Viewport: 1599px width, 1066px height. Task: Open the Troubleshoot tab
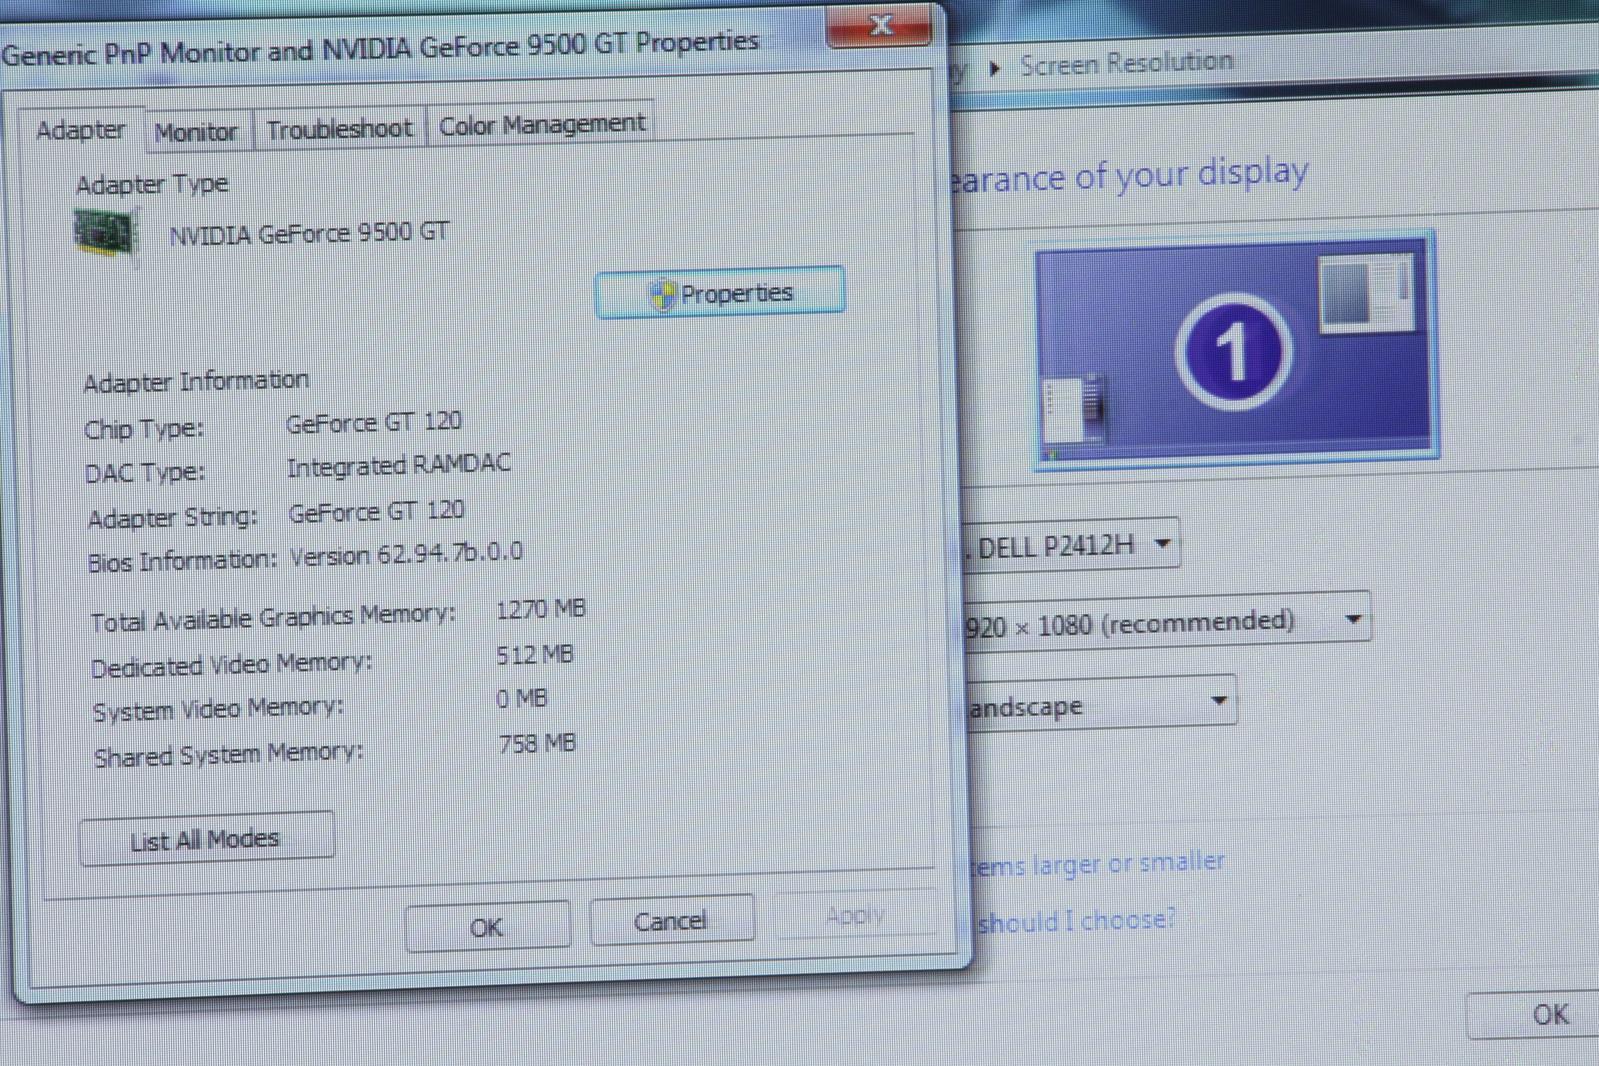[x=339, y=128]
